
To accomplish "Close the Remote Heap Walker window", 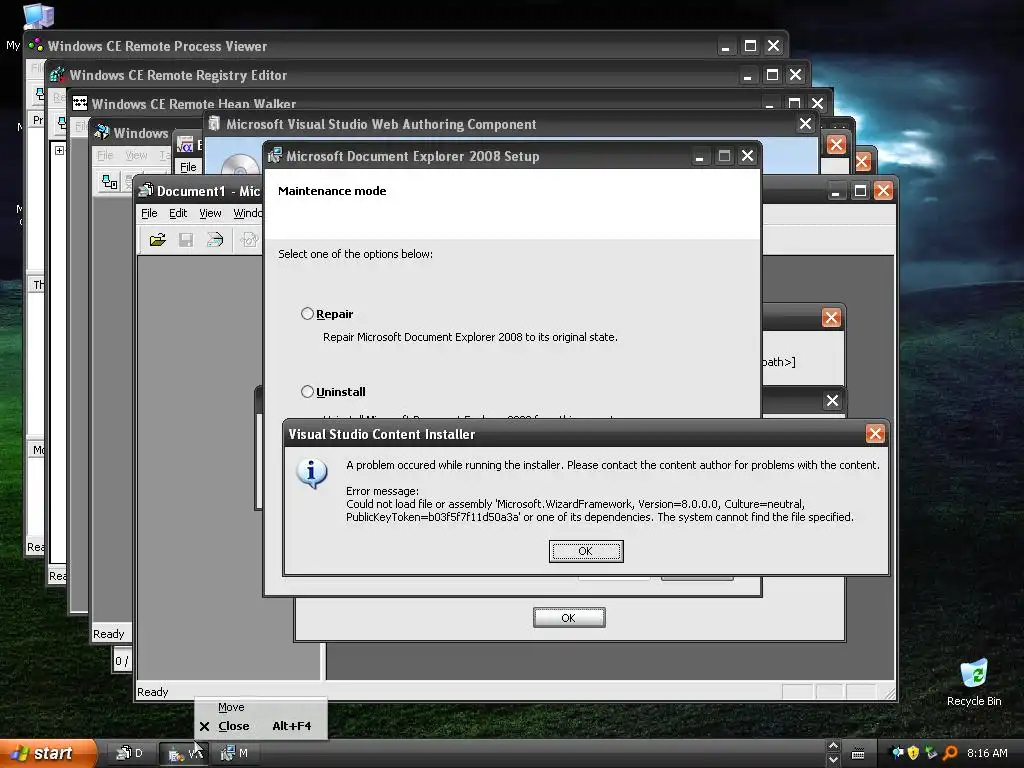I will 817,103.
